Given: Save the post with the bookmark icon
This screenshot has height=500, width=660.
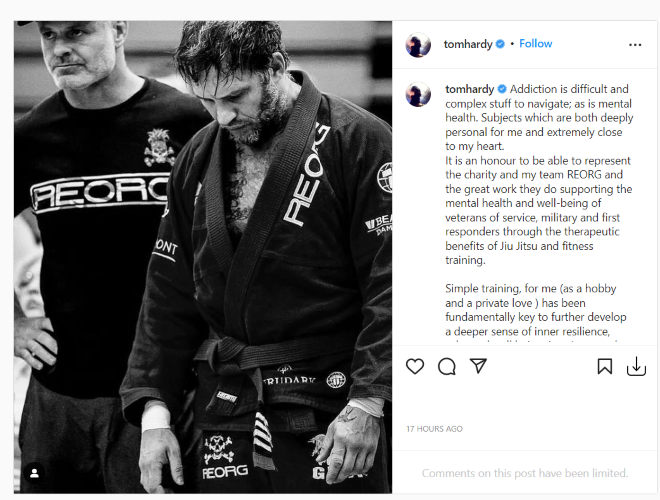Looking at the screenshot, I should (604, 366).
